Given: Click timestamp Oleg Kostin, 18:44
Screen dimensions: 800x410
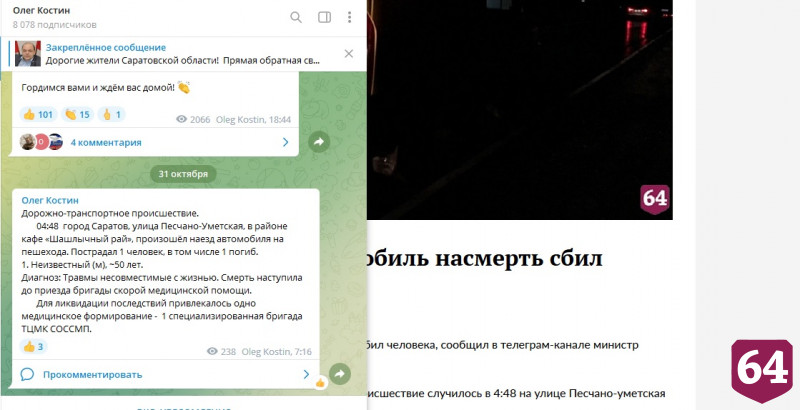Looking at the screenshot, I should (x=254, y=119).
